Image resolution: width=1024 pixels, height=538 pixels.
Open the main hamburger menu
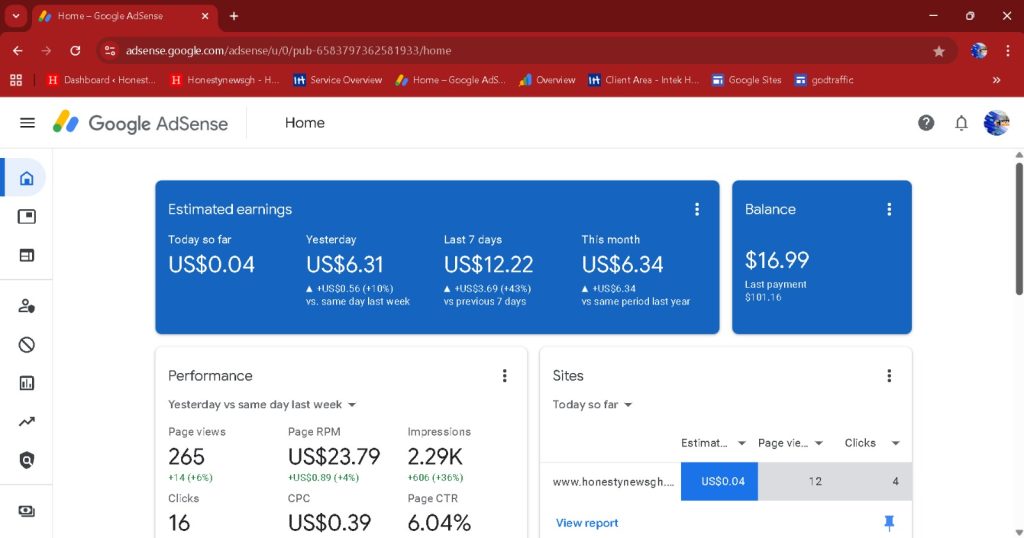point(27,123)
